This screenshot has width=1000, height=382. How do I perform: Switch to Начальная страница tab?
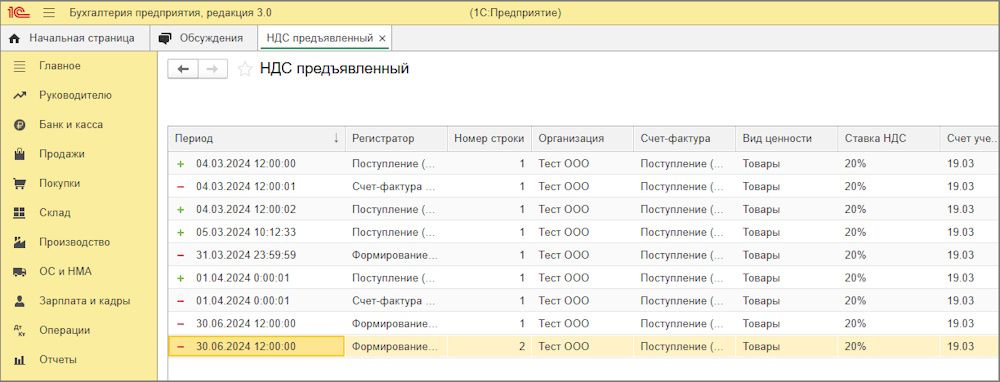coord(74,38)
